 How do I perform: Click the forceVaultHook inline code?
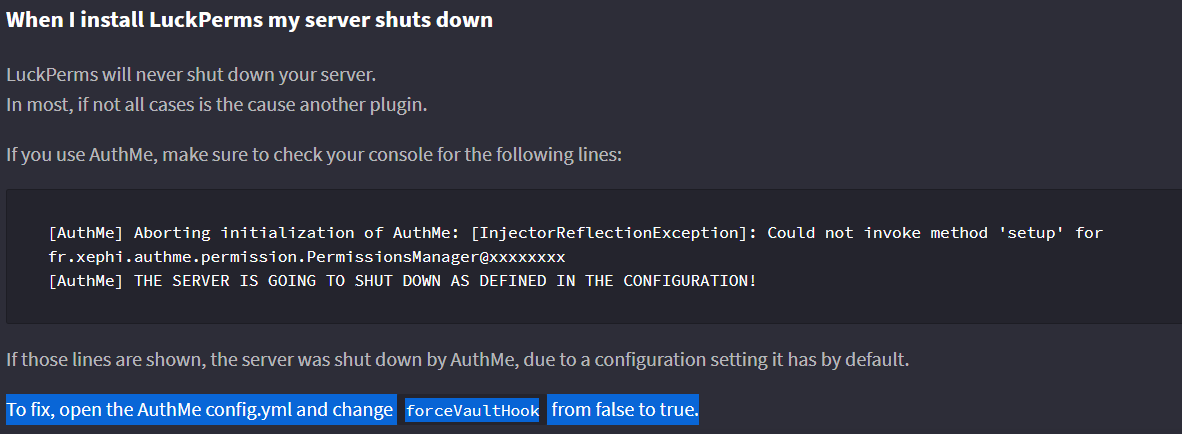tap(473, 411)
